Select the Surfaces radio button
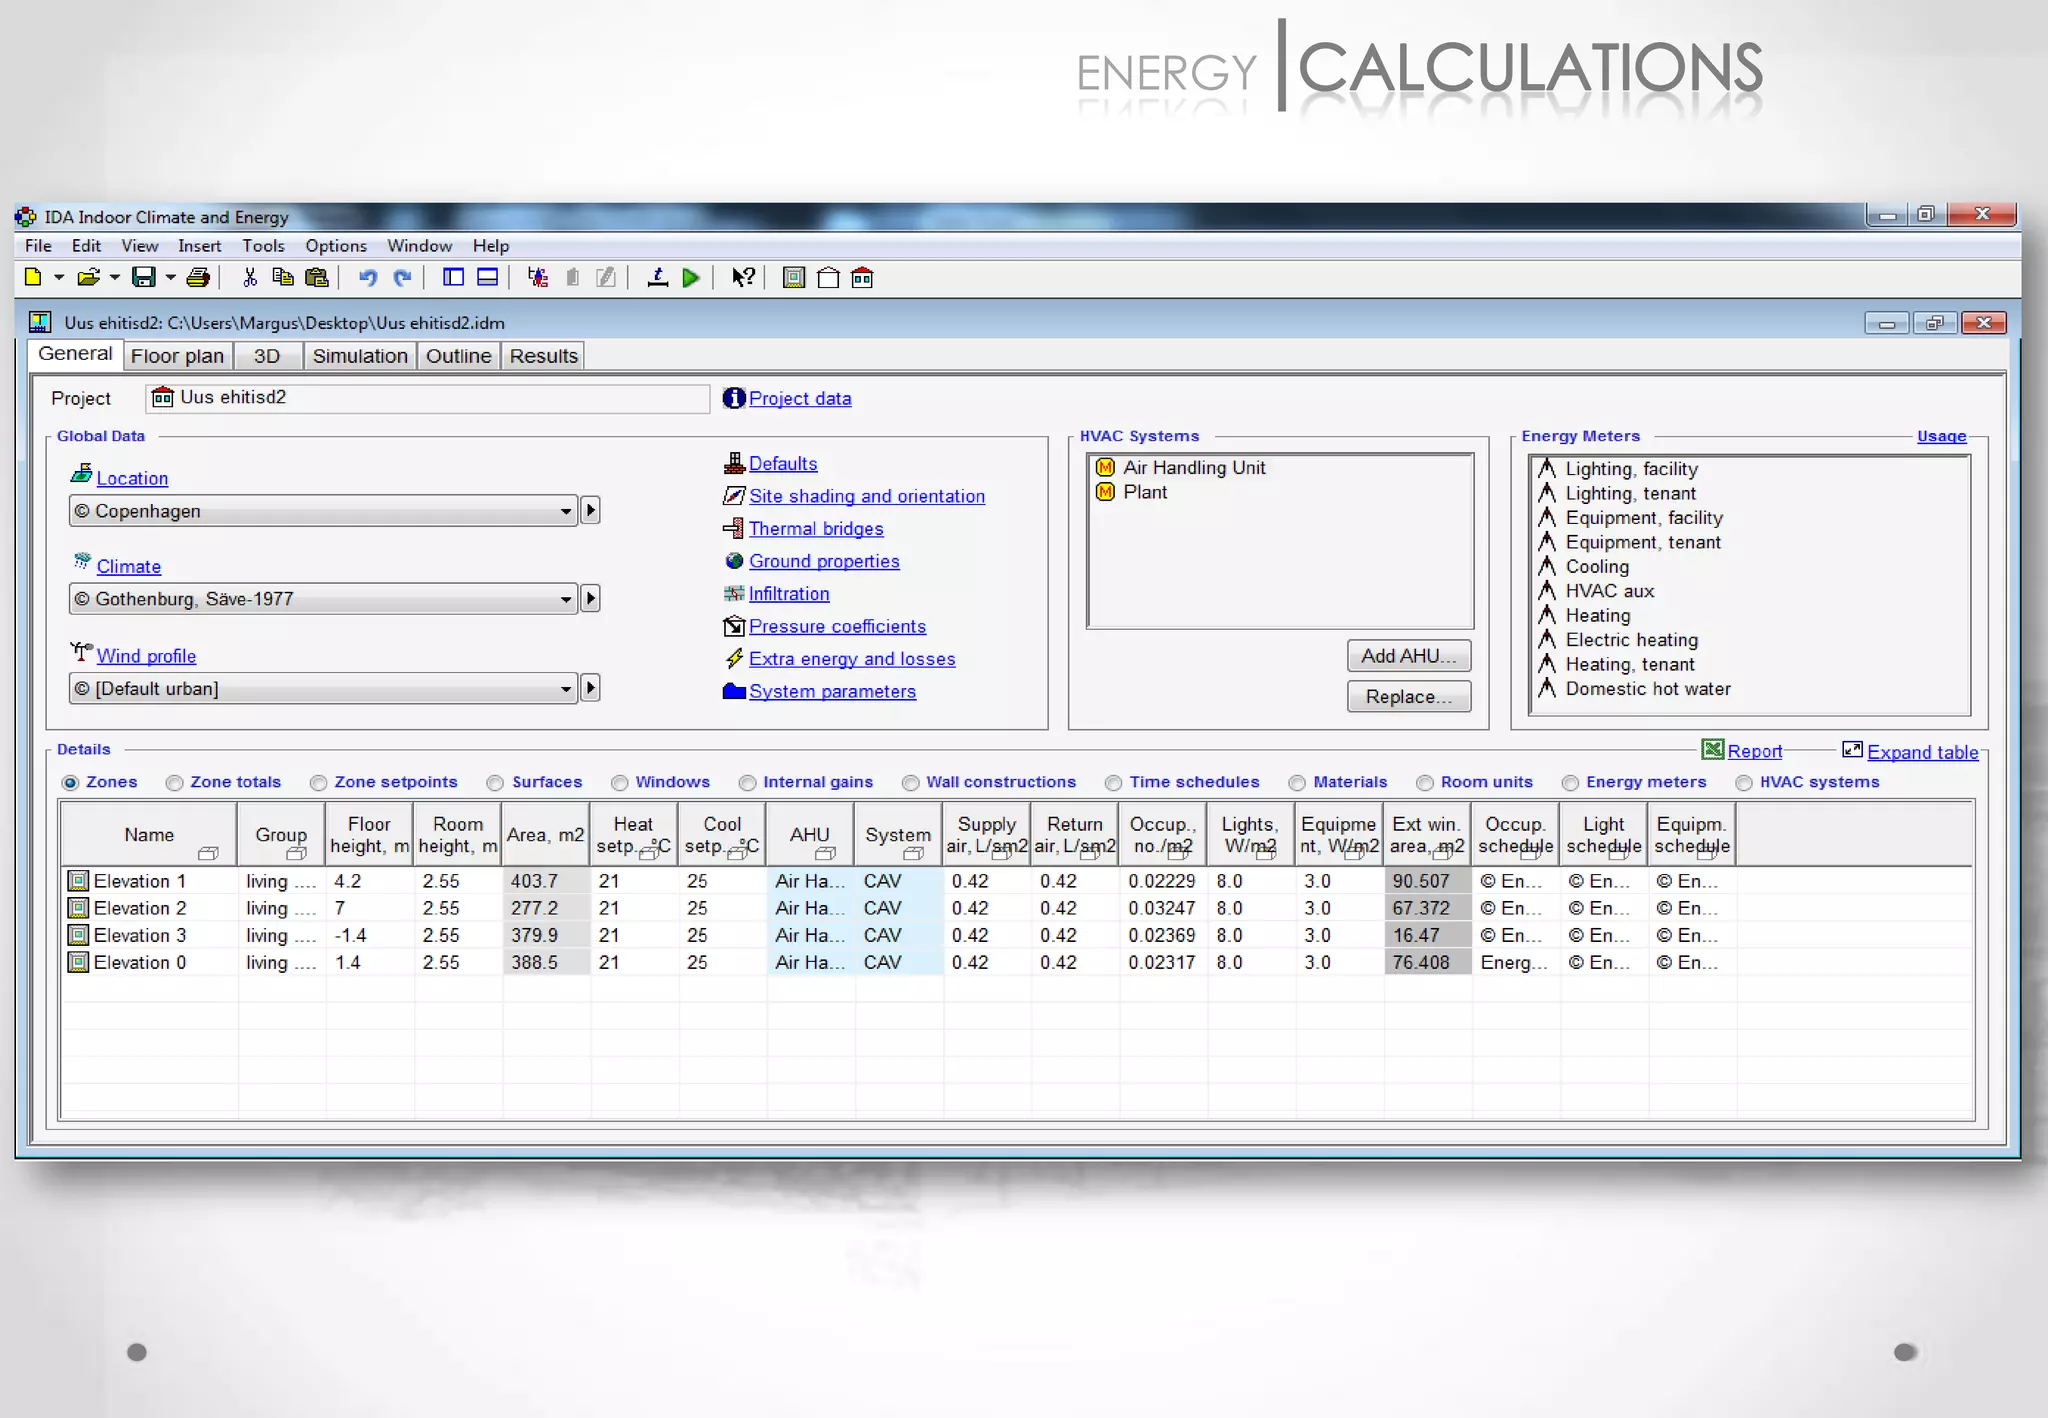This screenshot has width=2048, height=1418. click(496, 783)
